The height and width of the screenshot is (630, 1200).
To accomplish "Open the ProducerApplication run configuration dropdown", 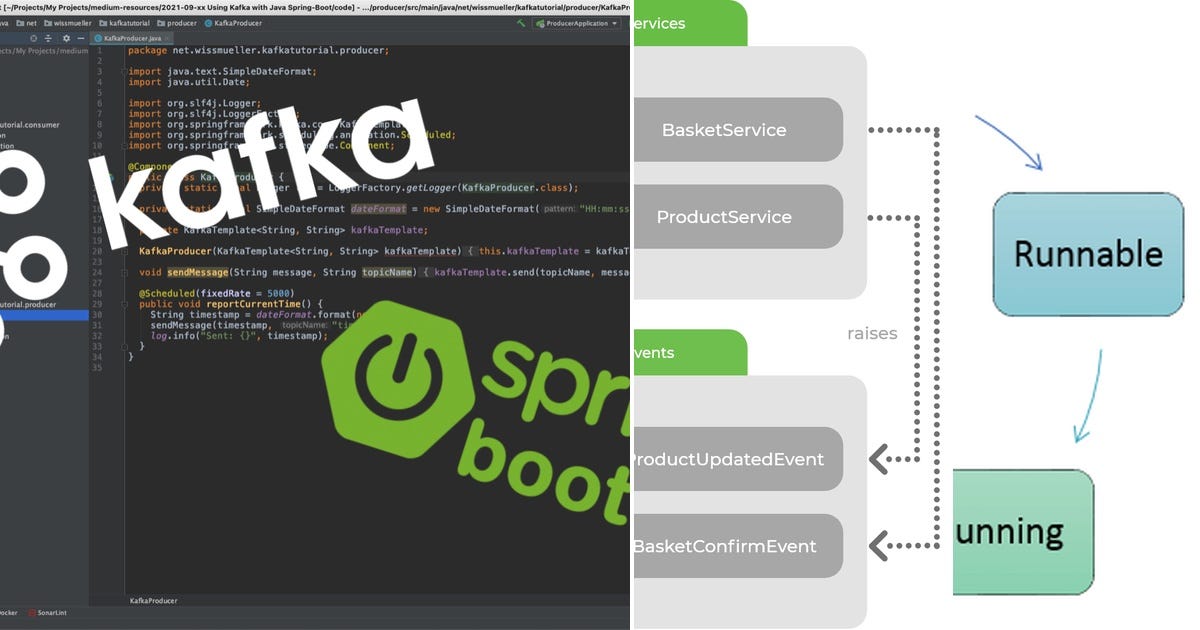I will point(614,23).
